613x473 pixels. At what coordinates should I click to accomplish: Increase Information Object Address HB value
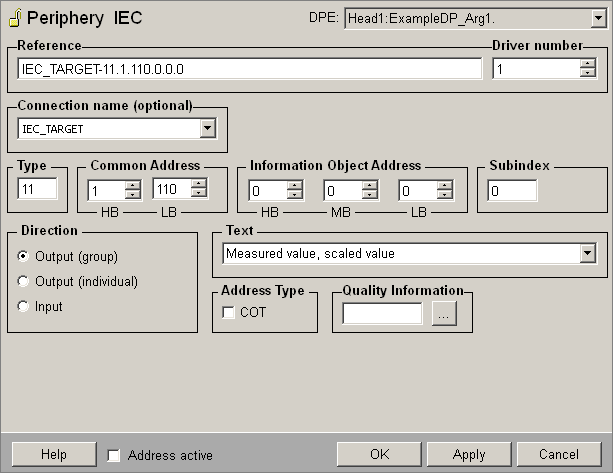(x=294, y=185)
